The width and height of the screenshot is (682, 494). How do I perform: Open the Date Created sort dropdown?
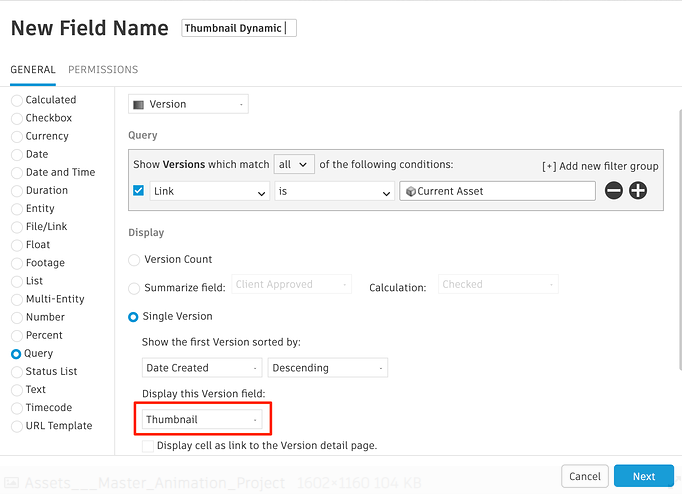202,368
